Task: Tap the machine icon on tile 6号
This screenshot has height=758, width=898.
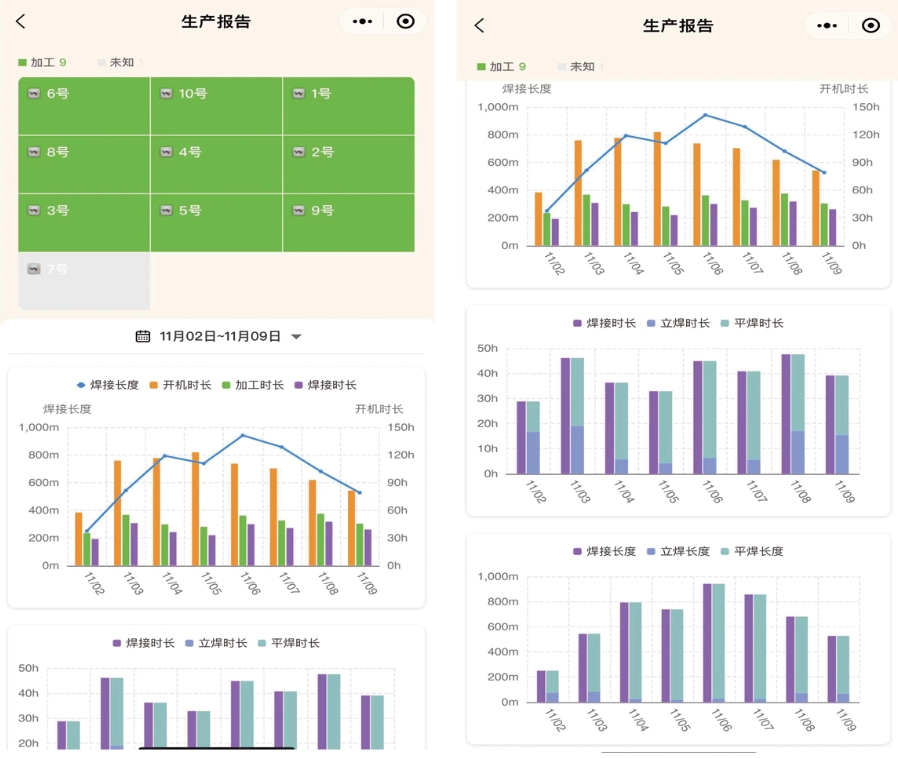Action: coord(33,93)
